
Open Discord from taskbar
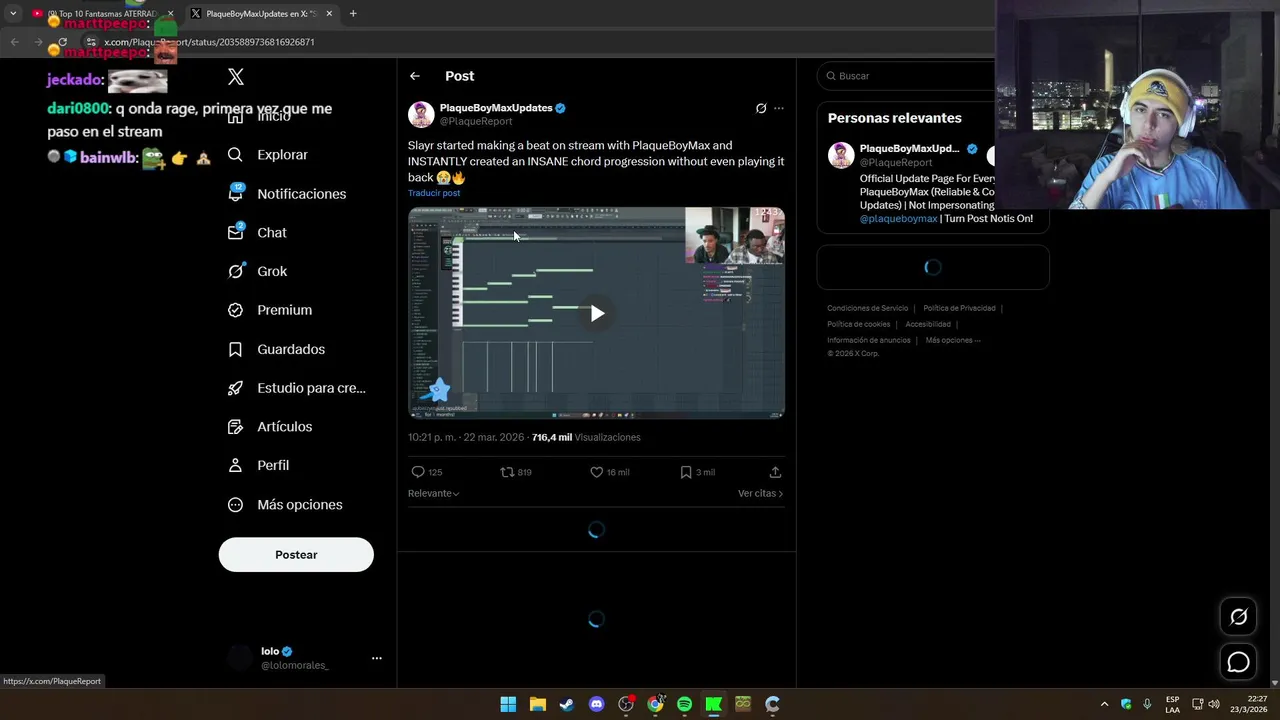pos(596,704)
